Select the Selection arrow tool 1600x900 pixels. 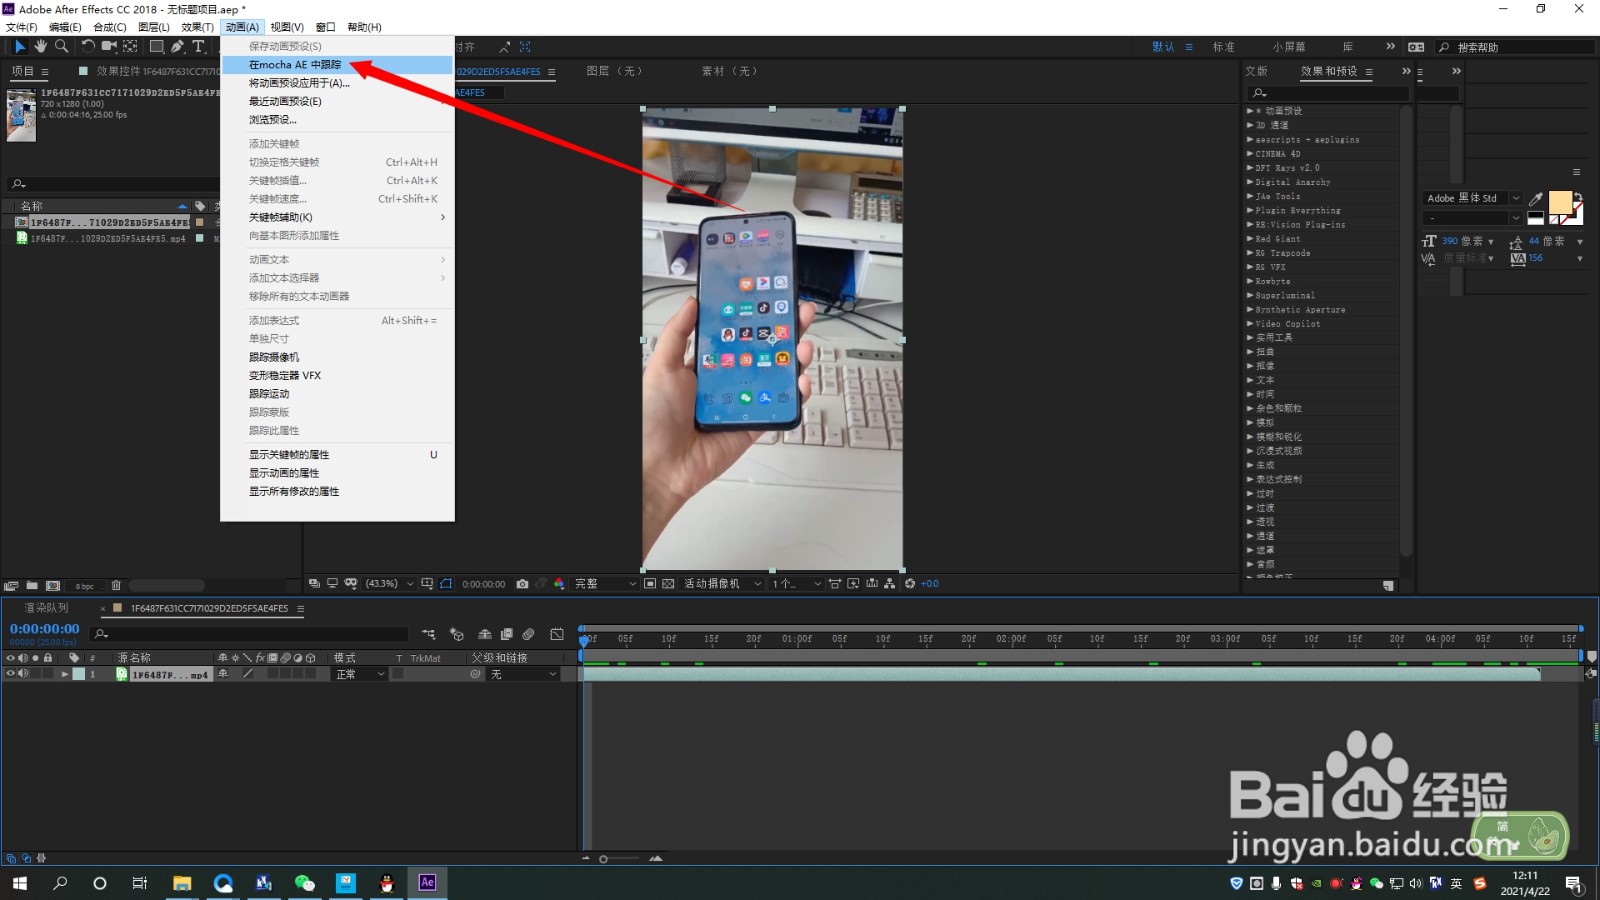[x=19, y=46]
